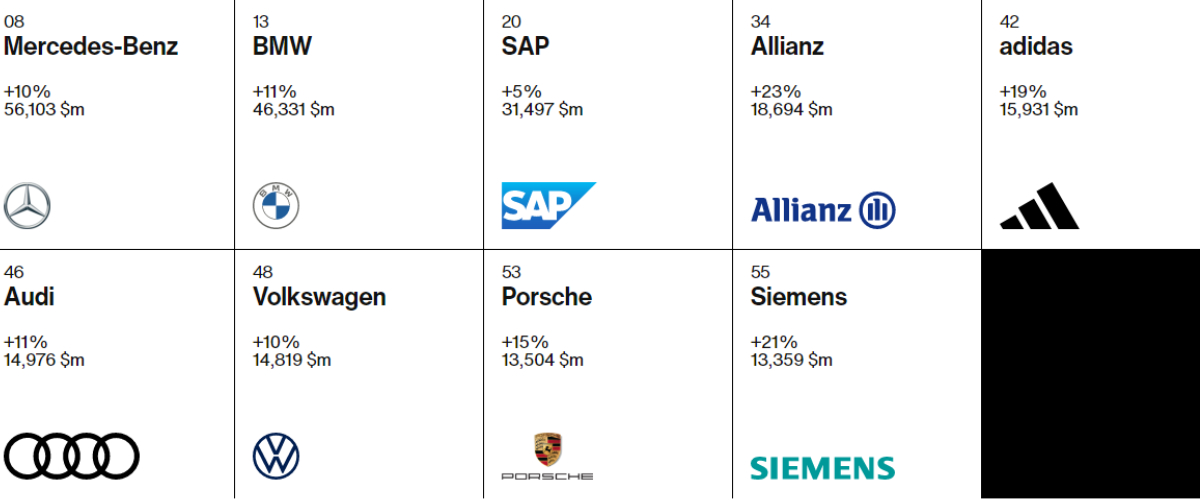Click the SAP brand title
The width and height of the screenshot is (1200, 500).
(x=526, y=46)
